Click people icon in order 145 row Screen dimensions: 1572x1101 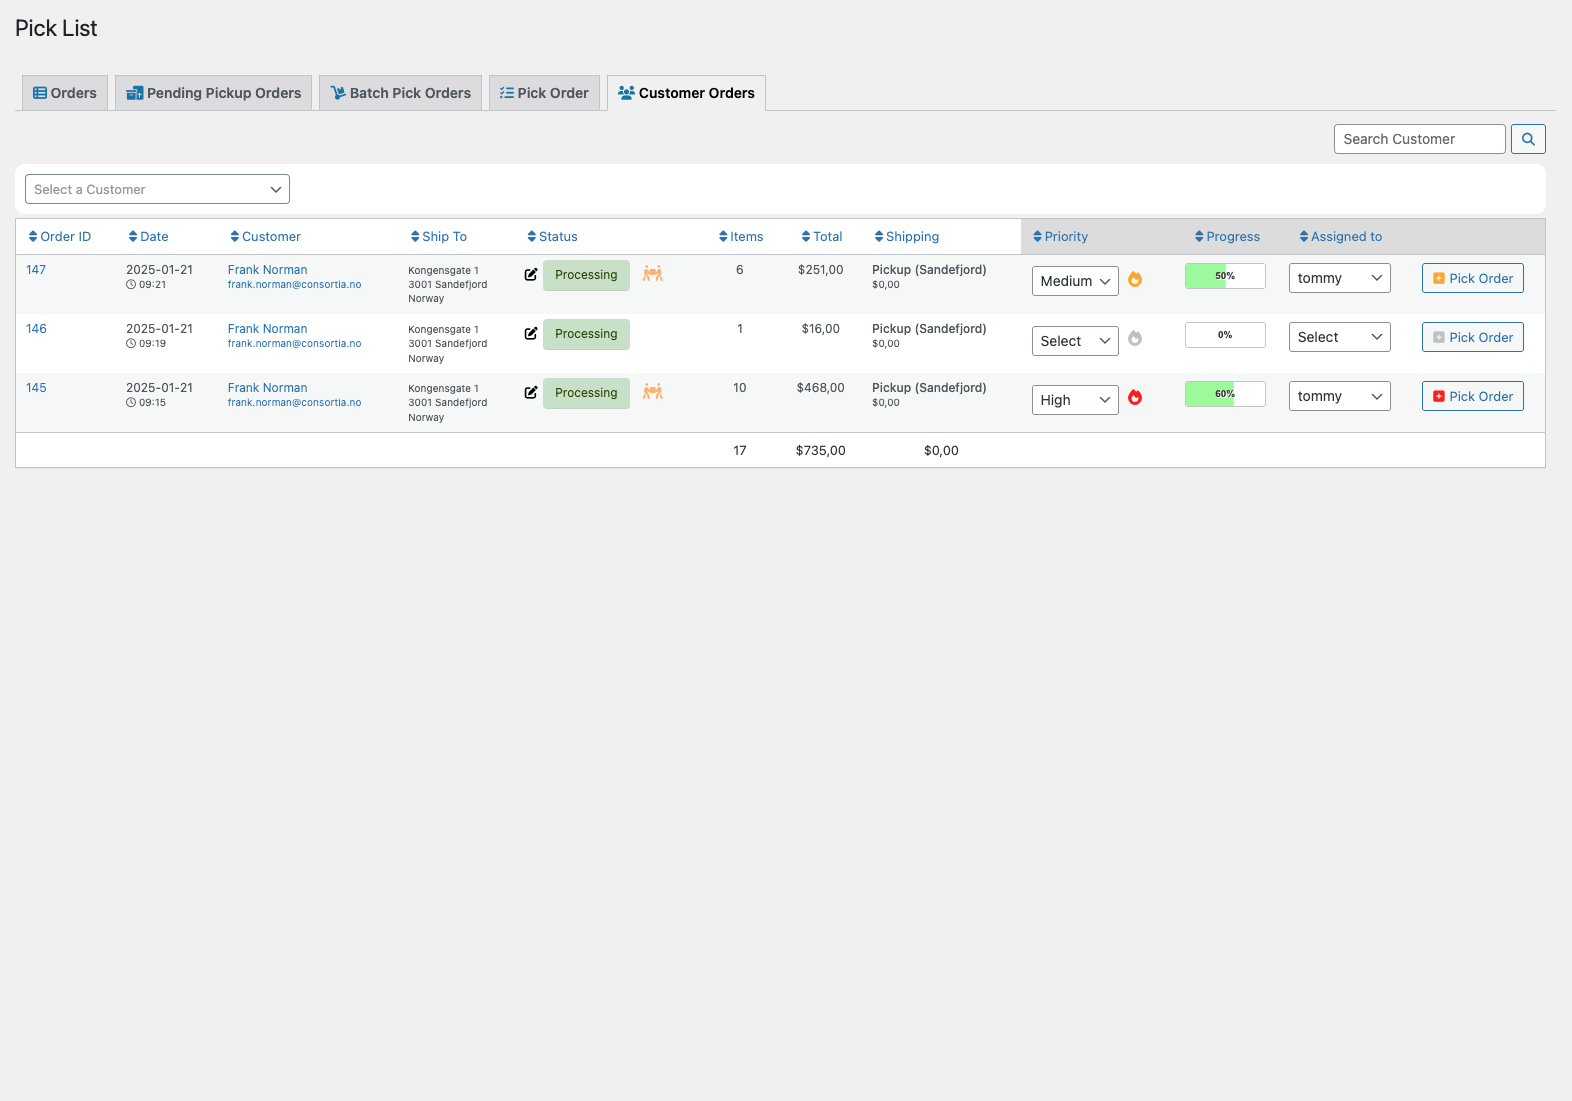coord(653,392)
